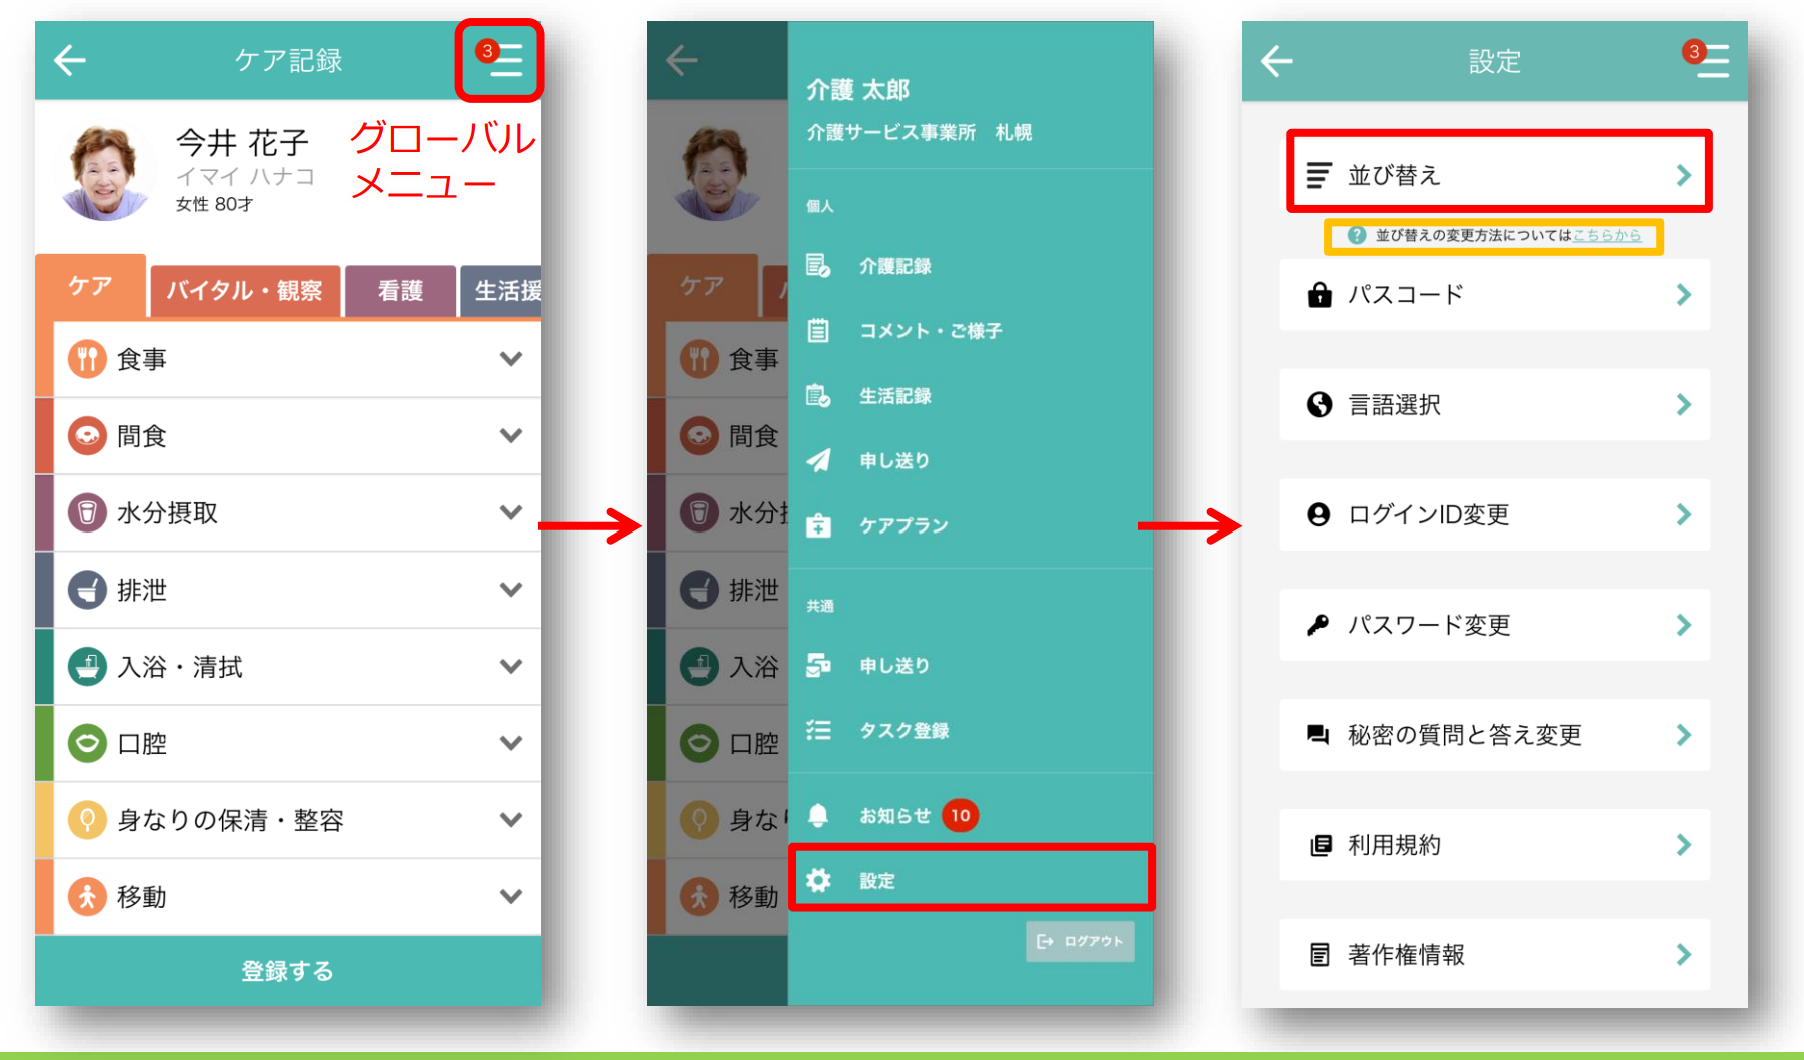Tap the back arrow on ケア記録 screen
Screen dimensions: 1804x1060
70,60
